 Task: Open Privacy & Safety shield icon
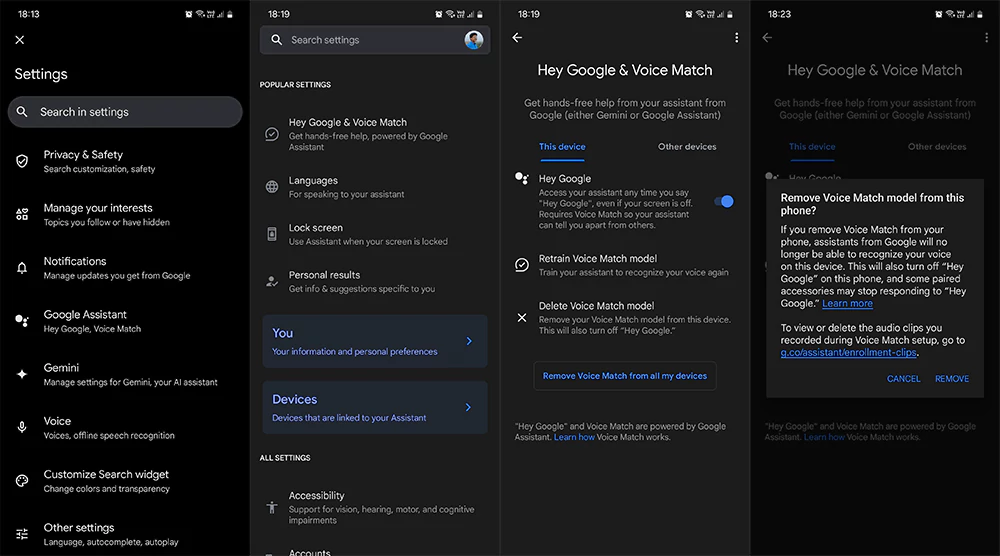(22, 161)
